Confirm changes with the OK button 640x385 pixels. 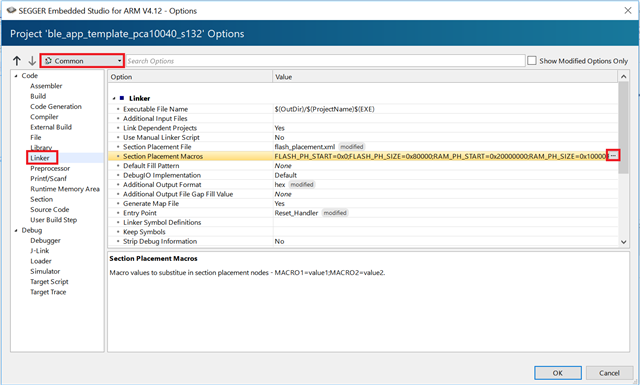558,373
